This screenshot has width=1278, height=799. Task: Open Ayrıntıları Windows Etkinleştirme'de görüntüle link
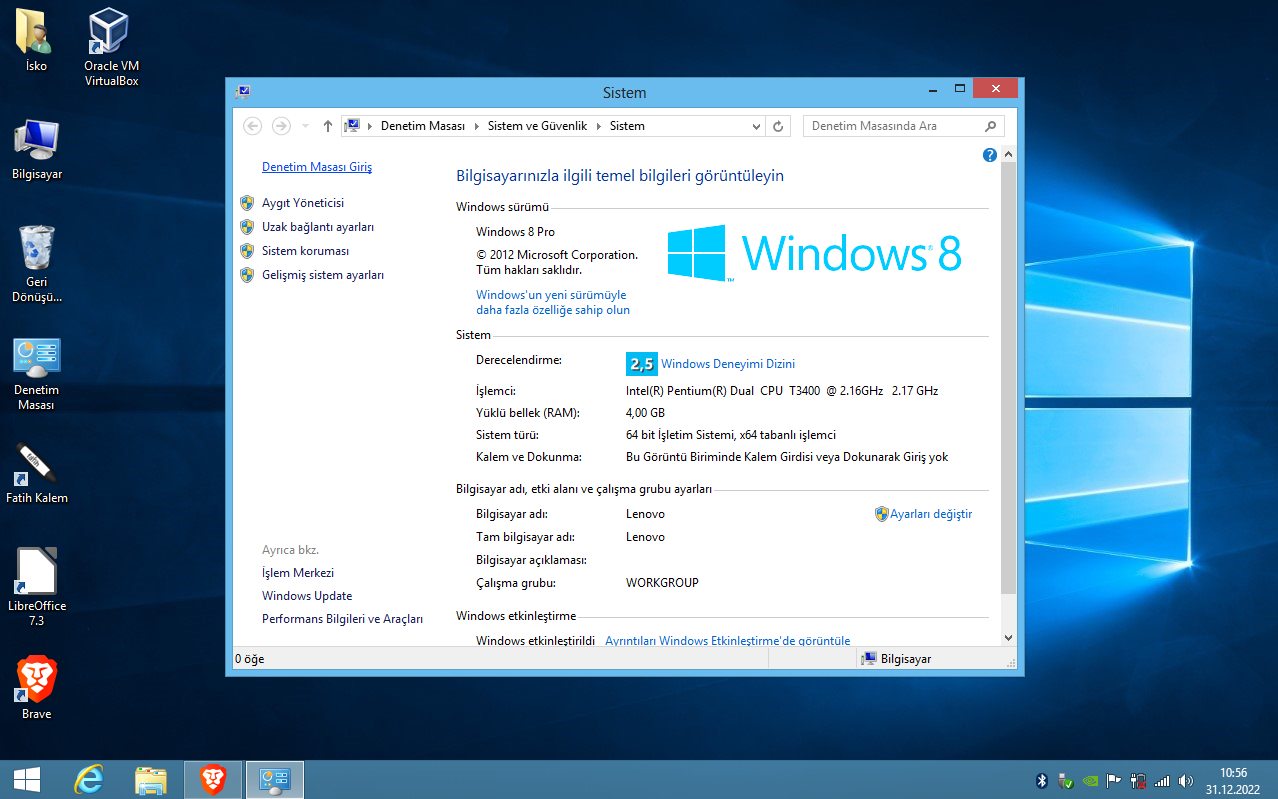tap(728, 641)
